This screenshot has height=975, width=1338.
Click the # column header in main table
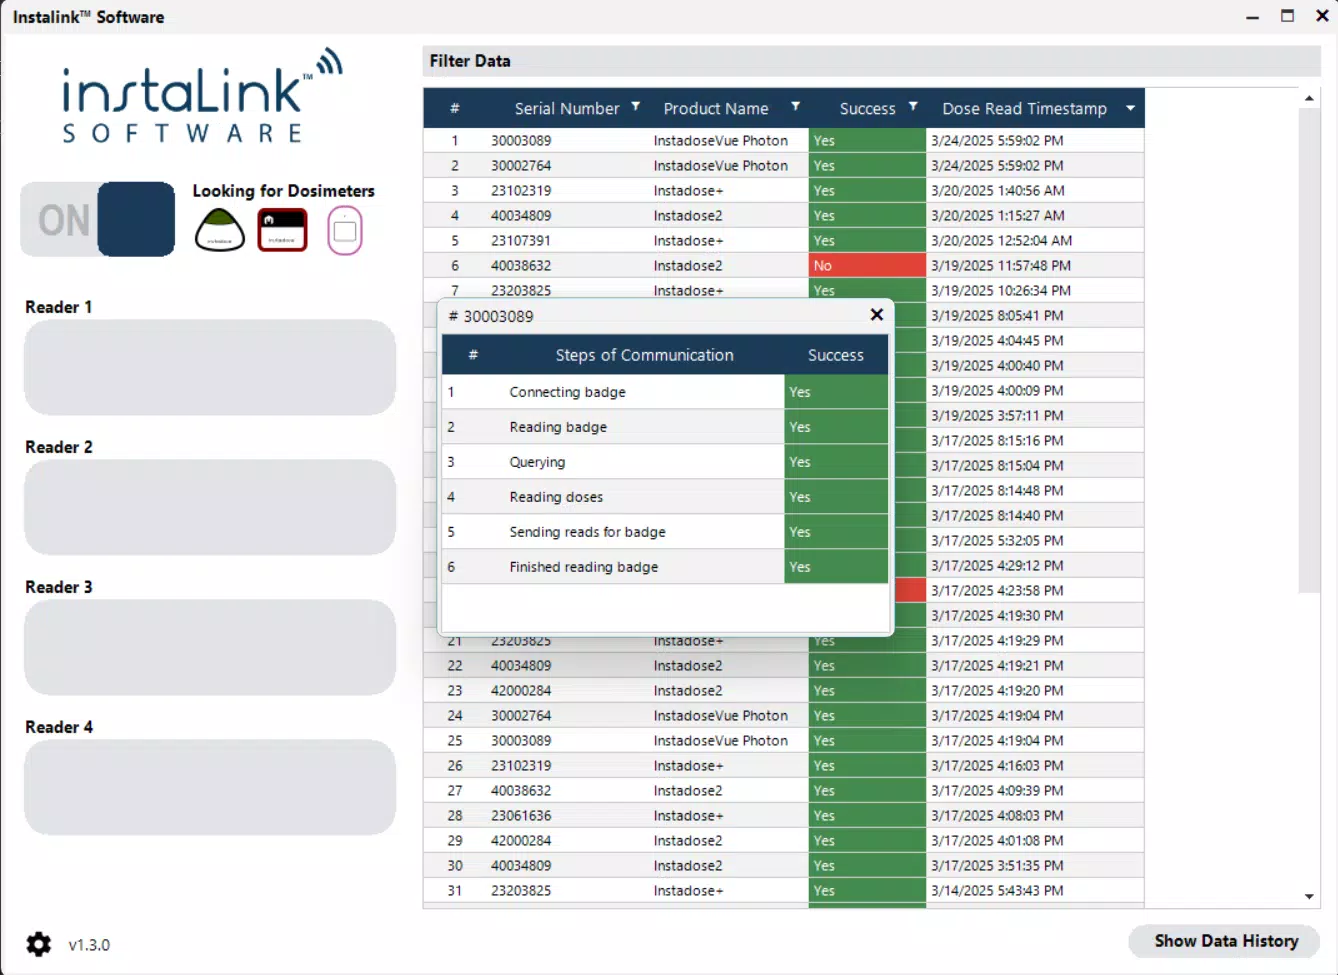(455, 108)
